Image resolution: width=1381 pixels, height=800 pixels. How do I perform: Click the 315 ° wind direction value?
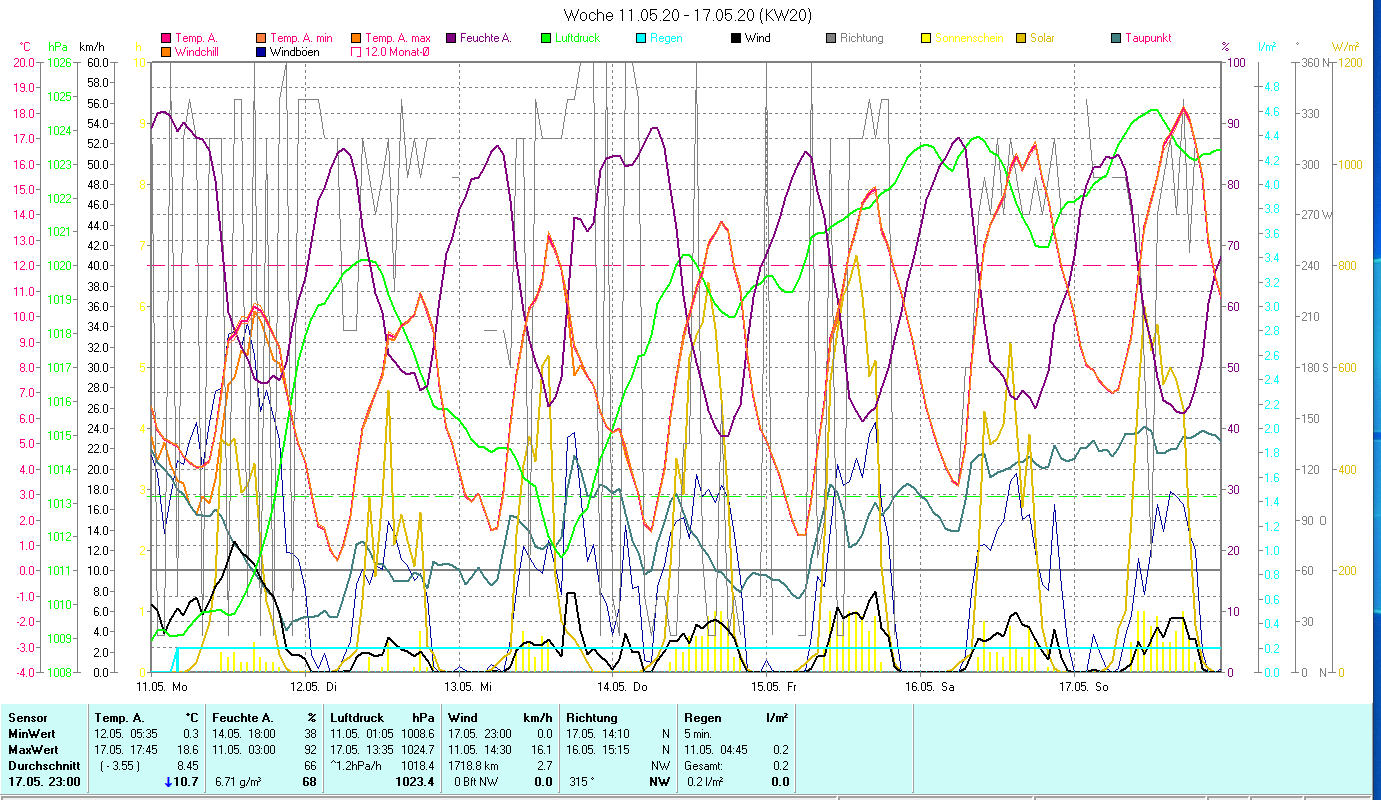pyautogui.click(x=580, y=782)
